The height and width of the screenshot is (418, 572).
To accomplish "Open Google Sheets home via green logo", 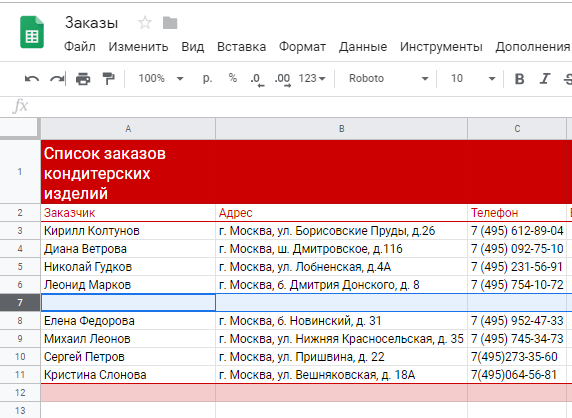I will tap(32, 32).
